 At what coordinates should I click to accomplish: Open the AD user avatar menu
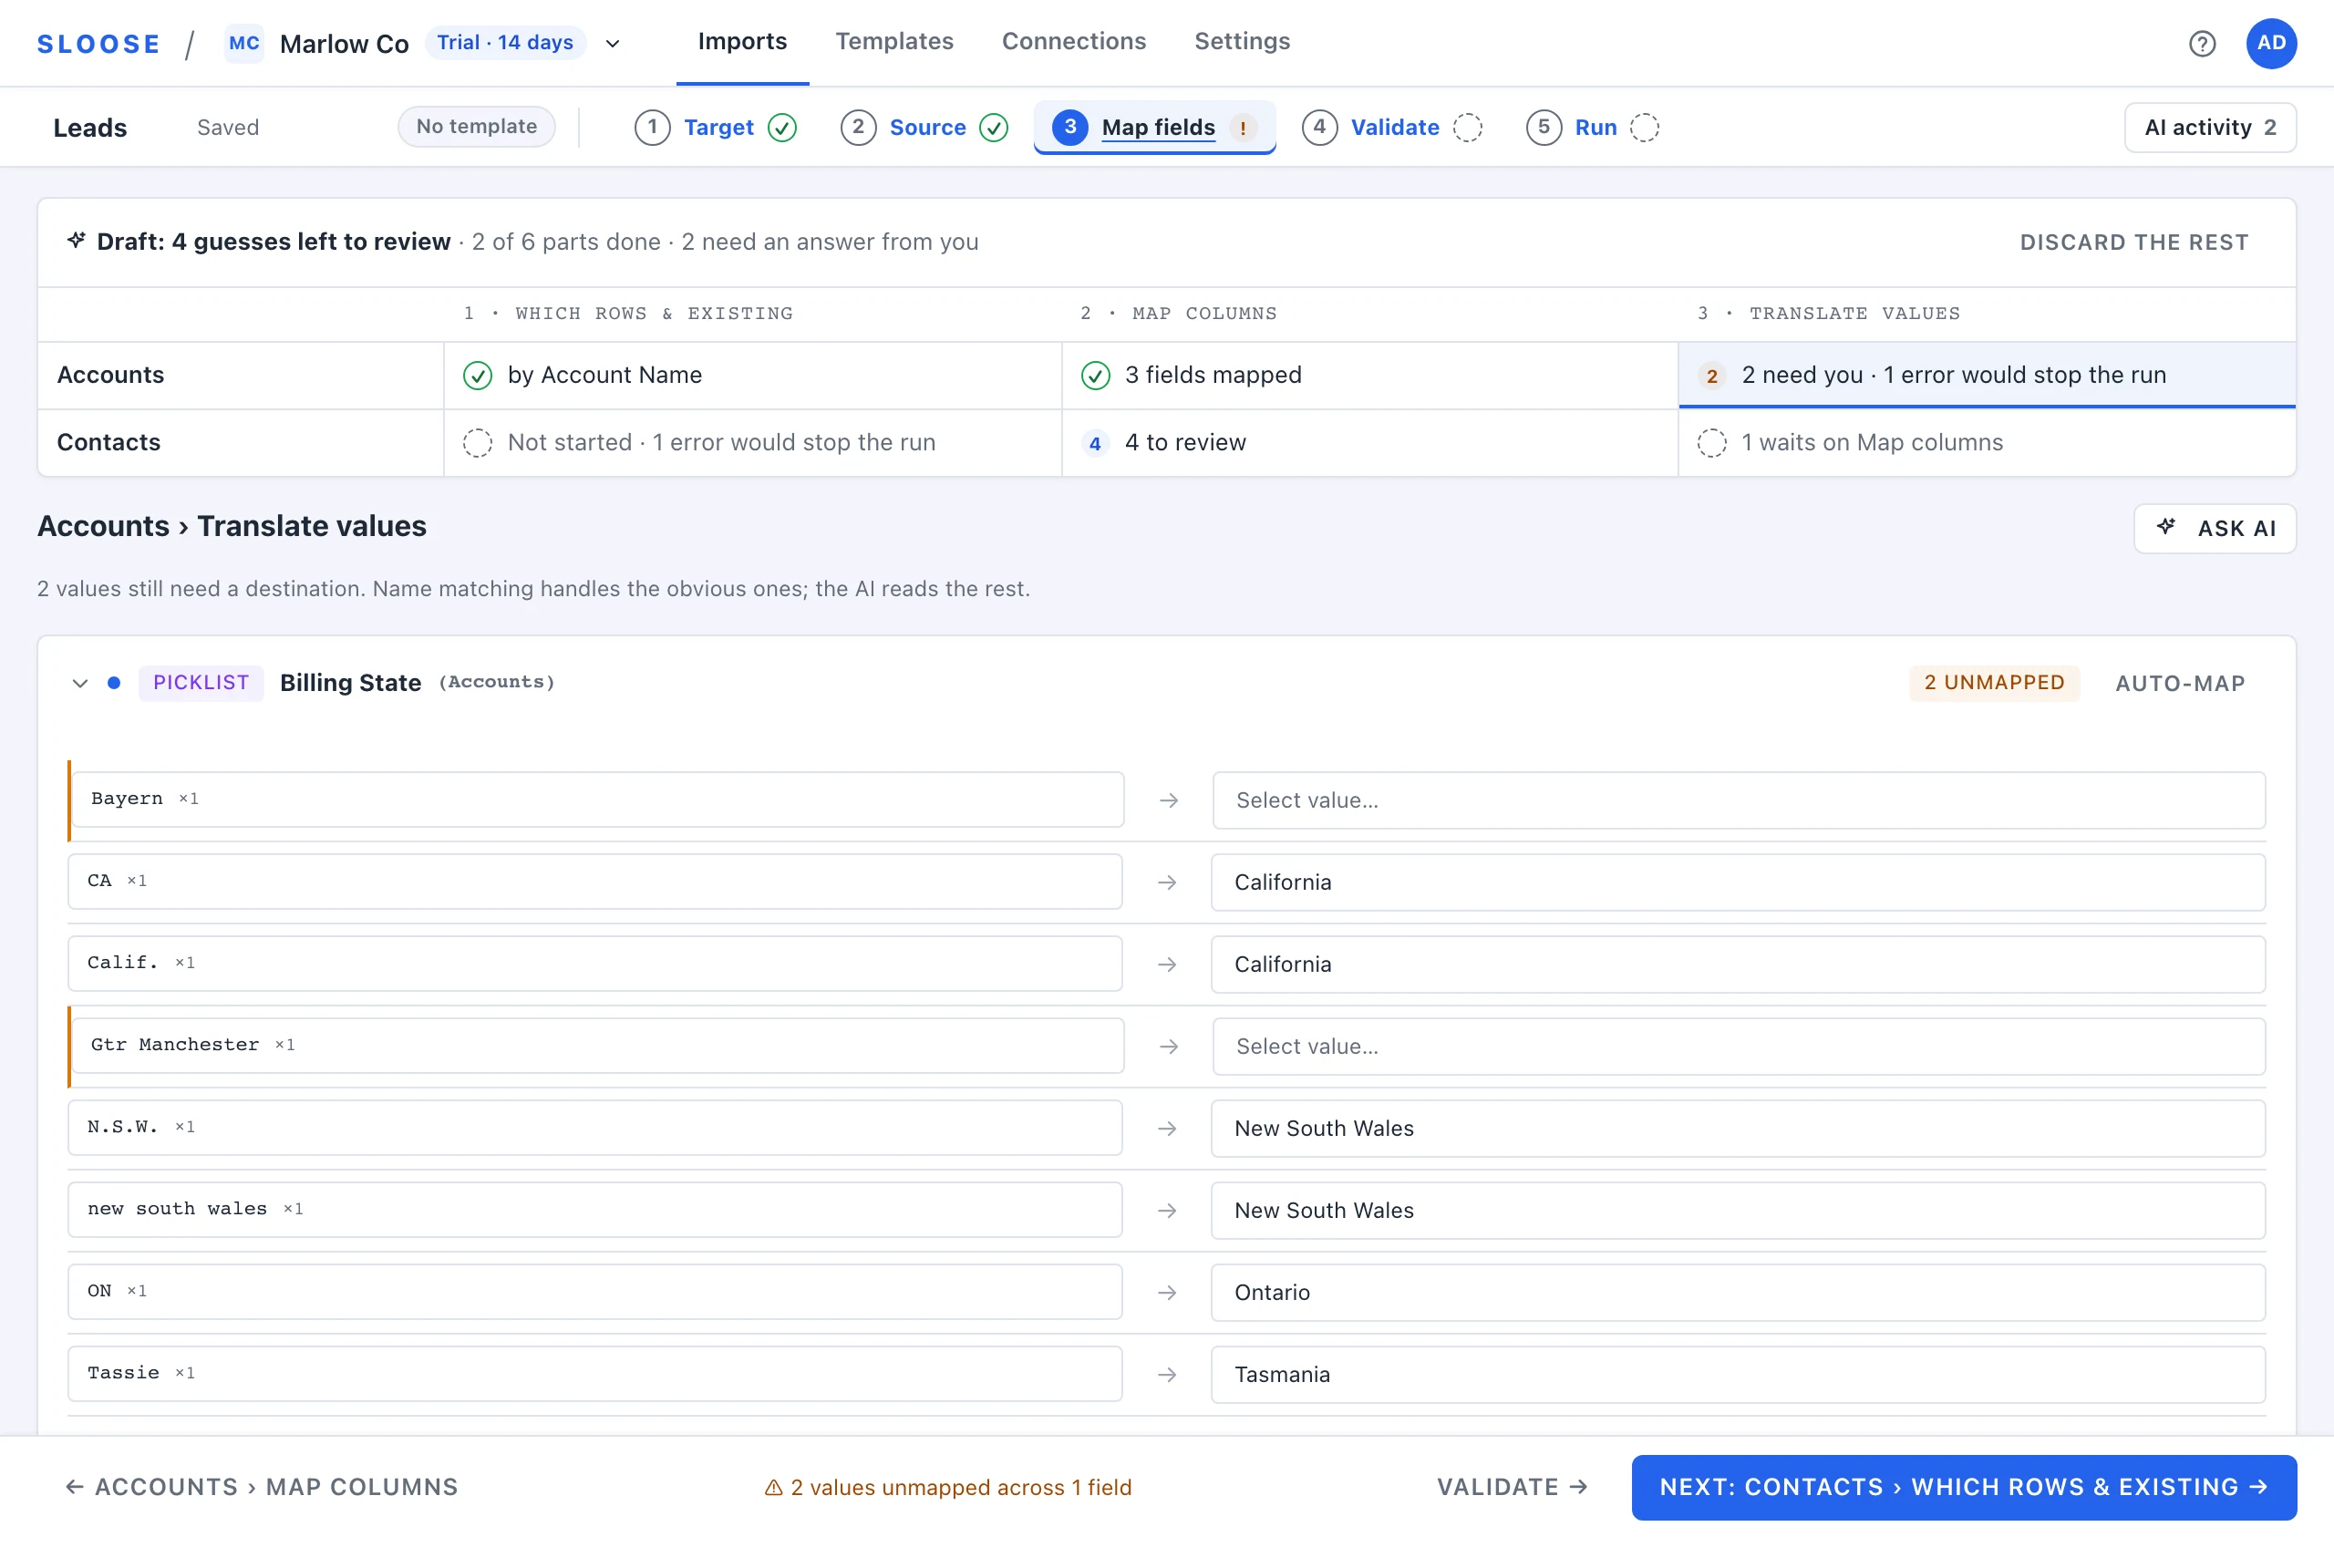pos(2270,43)
